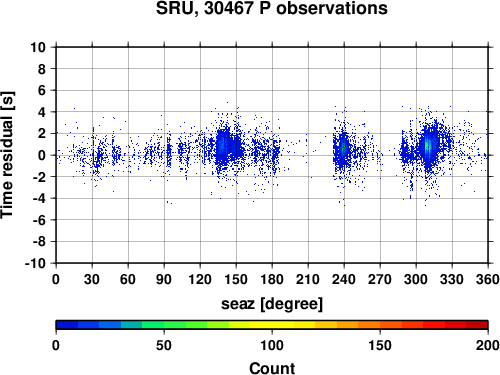Click the 360 tick label on x-axis
Screen dimensions: 500x375
487,279
